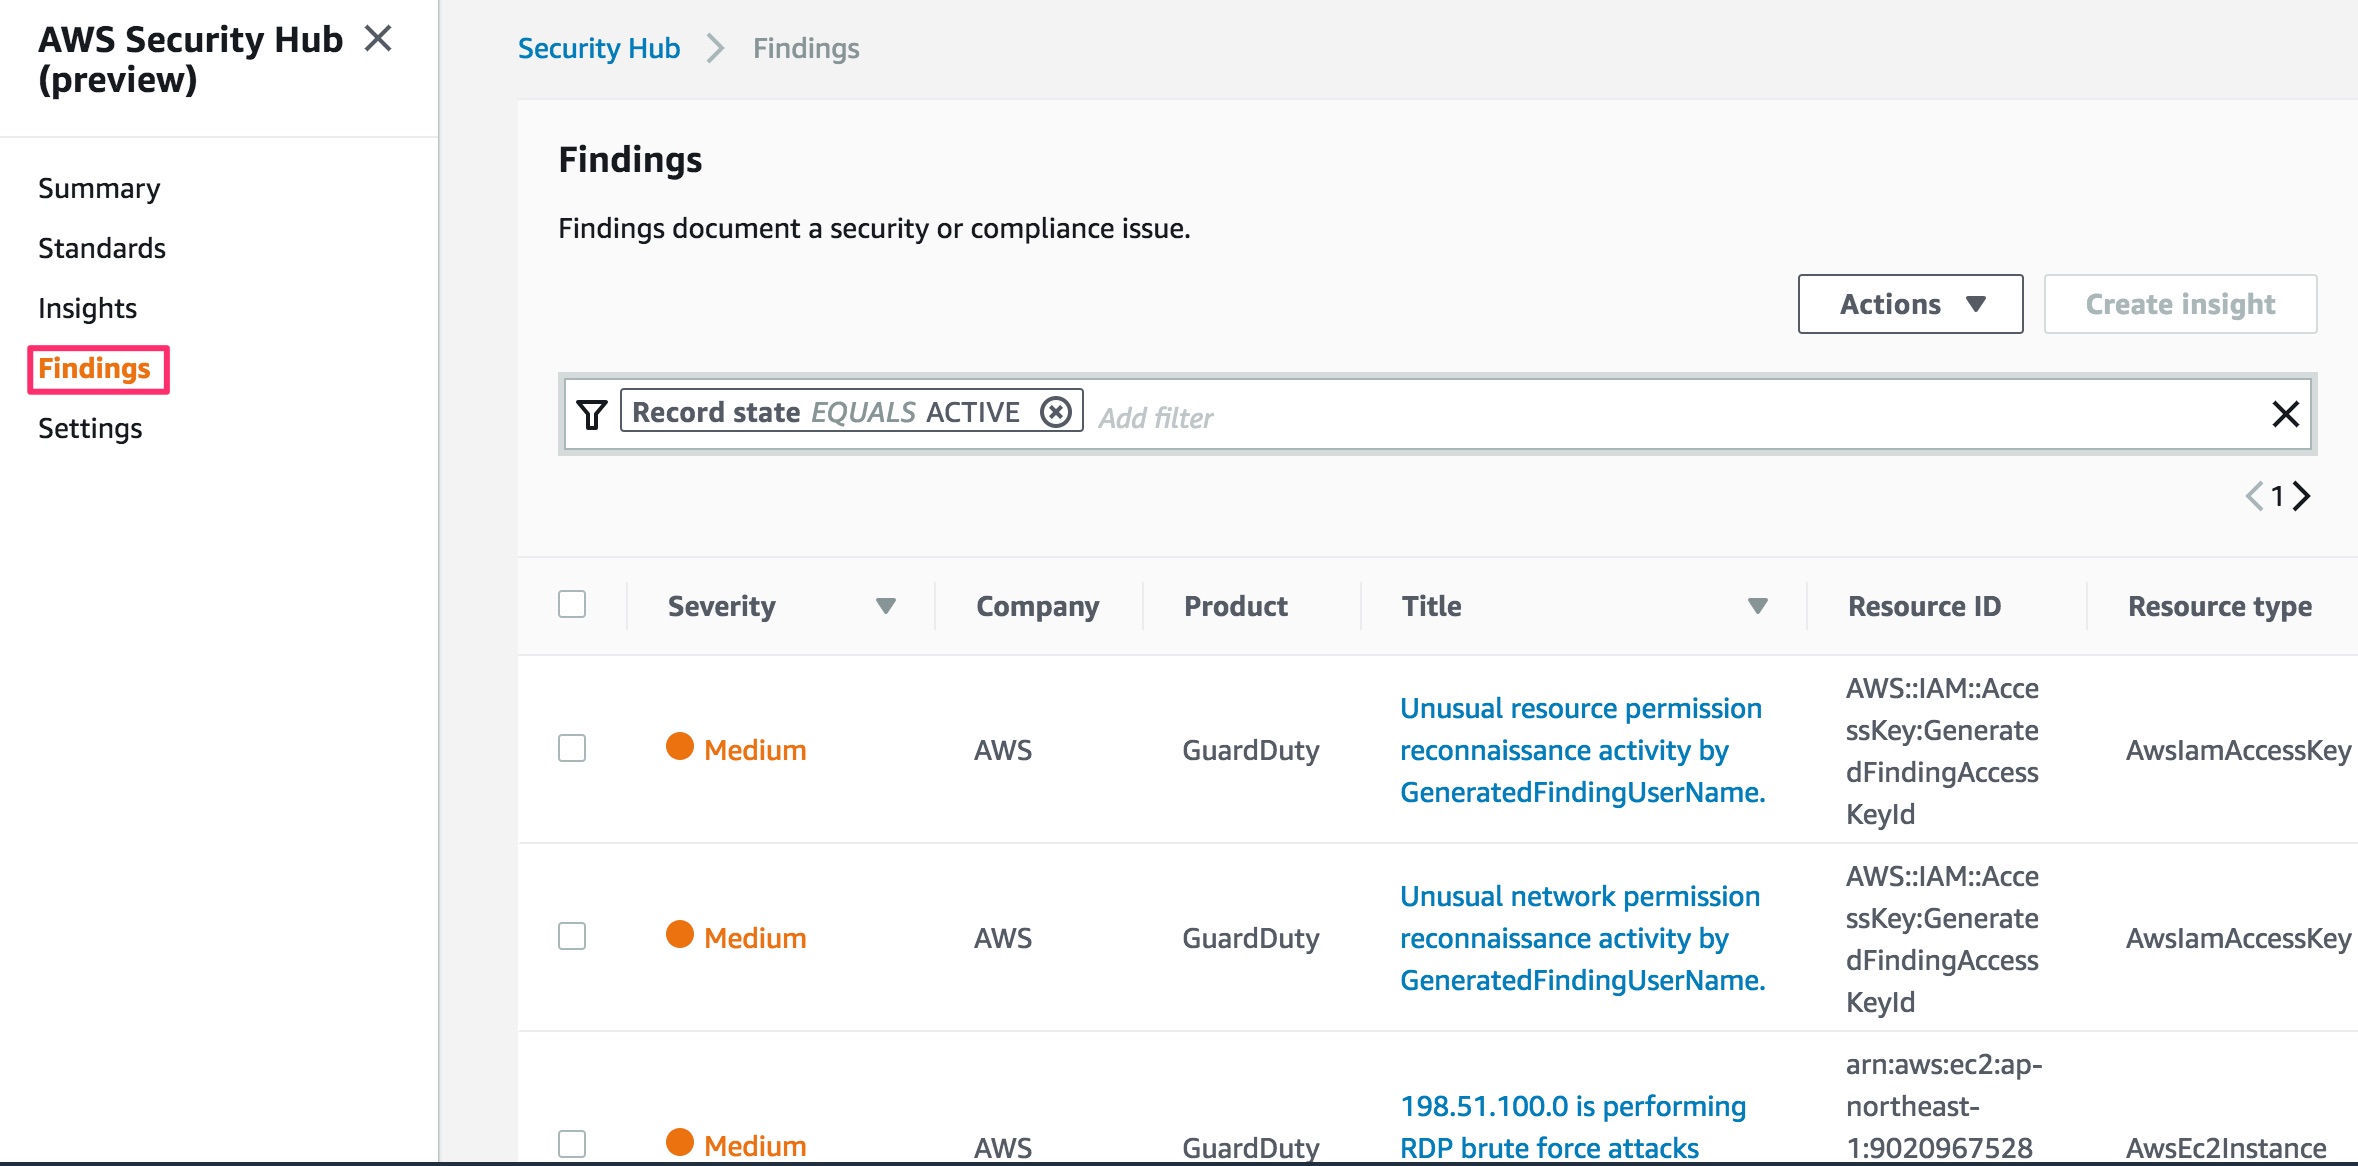Viewport: 2358px width, 1166px height.
Task: Click the Create insight button
Action: point(2180,304)
